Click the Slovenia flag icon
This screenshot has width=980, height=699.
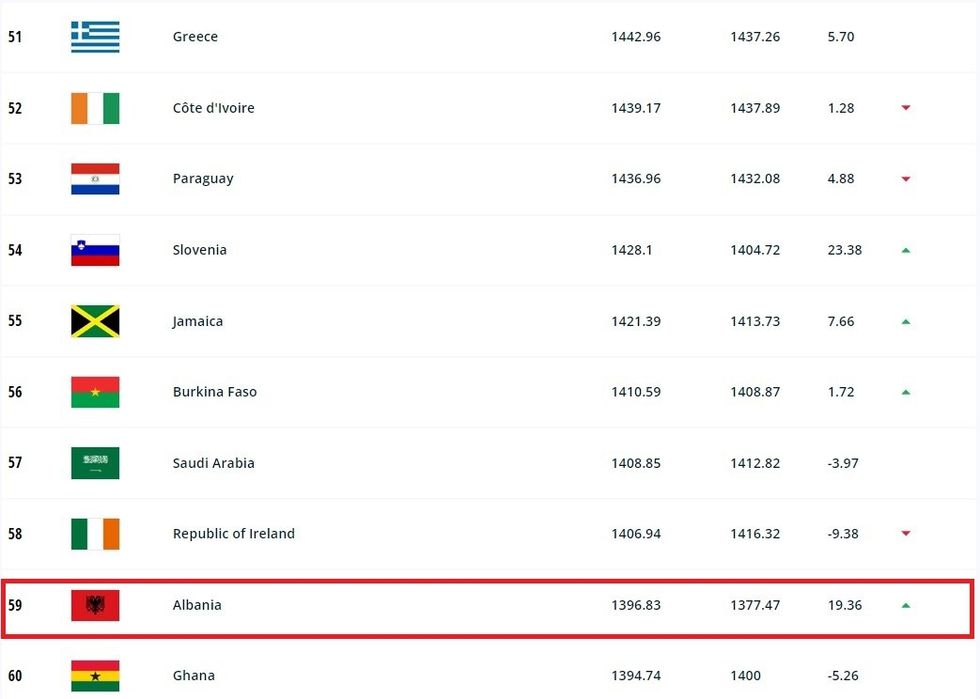pyautogui.click(x=95, y=250)
